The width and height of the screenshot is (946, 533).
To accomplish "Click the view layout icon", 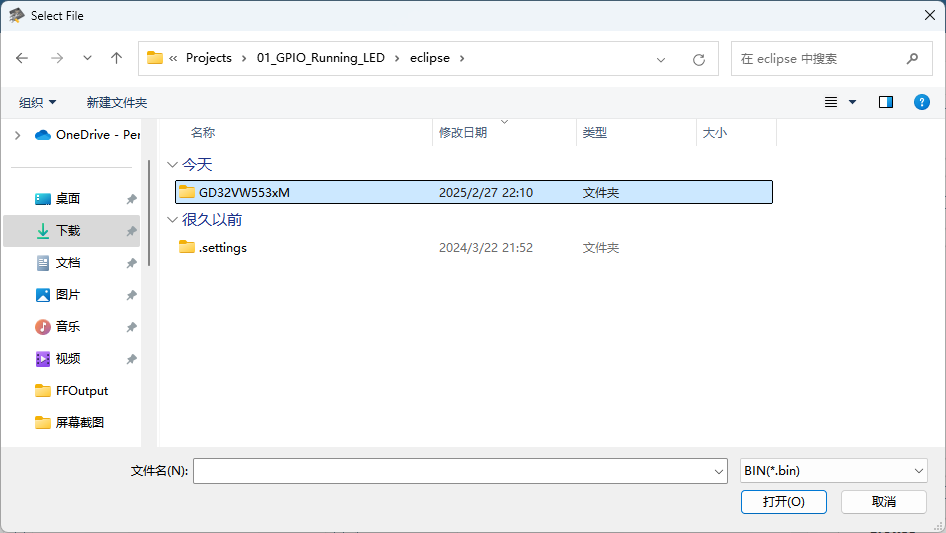I will tap(831, 102).
